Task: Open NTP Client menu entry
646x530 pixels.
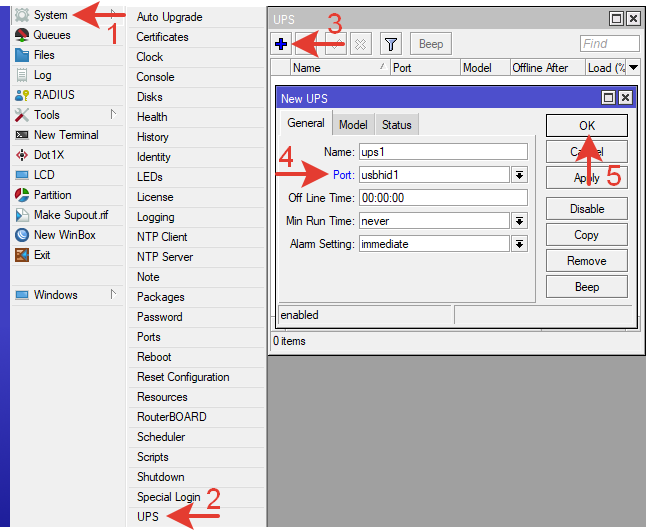Action: [197, 237]
